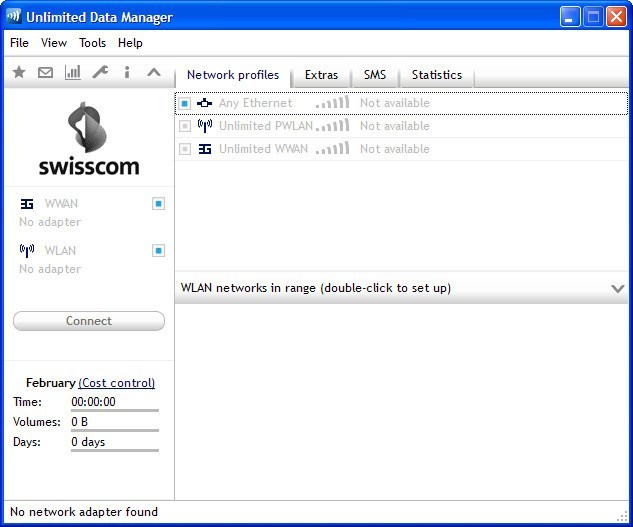The height and width of the screenshot is (527, 633).
Task: Maximize the Unlimited Data Manager window
Action: coord(593,17)
